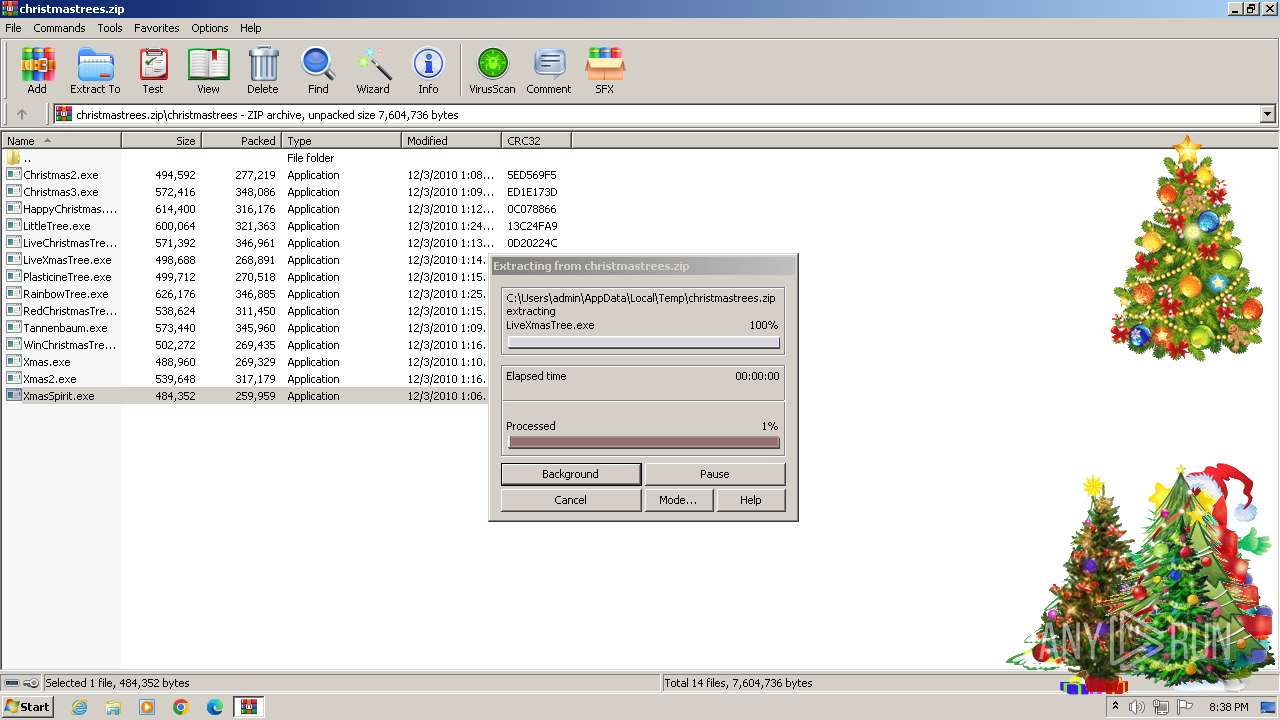Run the Test archive tool
Image resolution: width=1280 pixels, height=720 pixels.
pyautogui.click(x=153, y=71)
